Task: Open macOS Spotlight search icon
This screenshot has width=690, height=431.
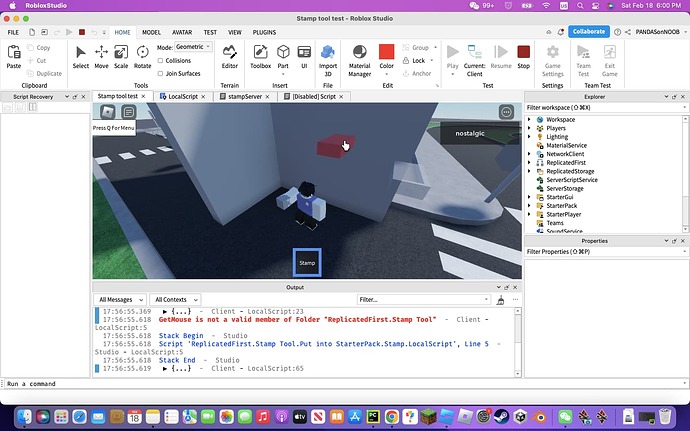Action: tap(580, 6)
